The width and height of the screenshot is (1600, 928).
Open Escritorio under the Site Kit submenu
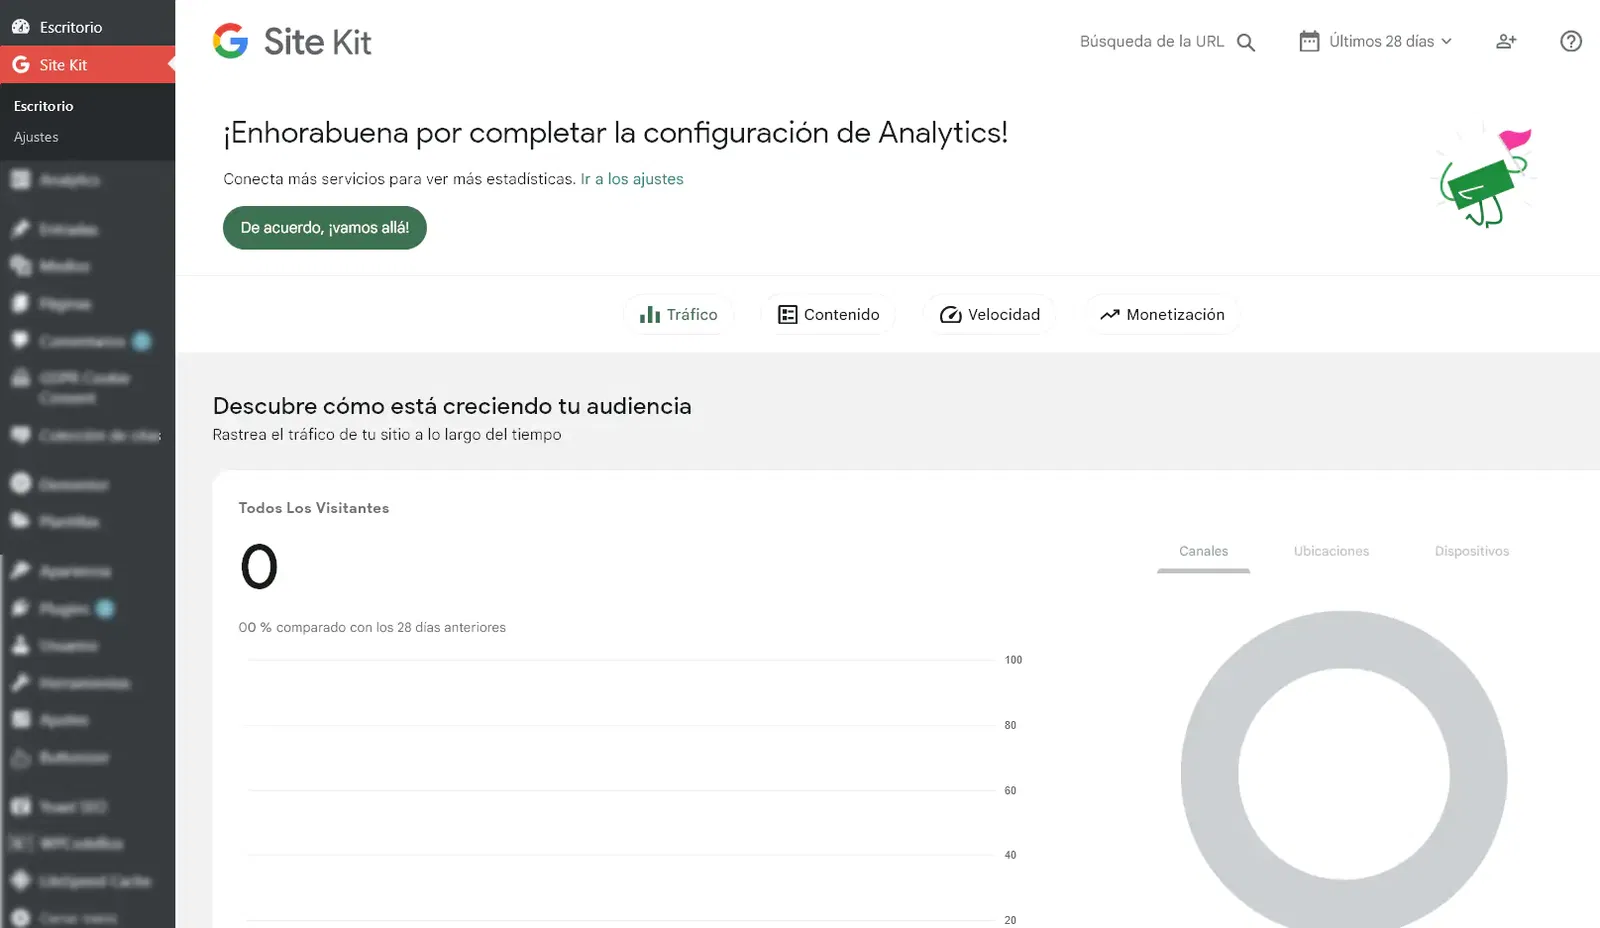point(43,106)
